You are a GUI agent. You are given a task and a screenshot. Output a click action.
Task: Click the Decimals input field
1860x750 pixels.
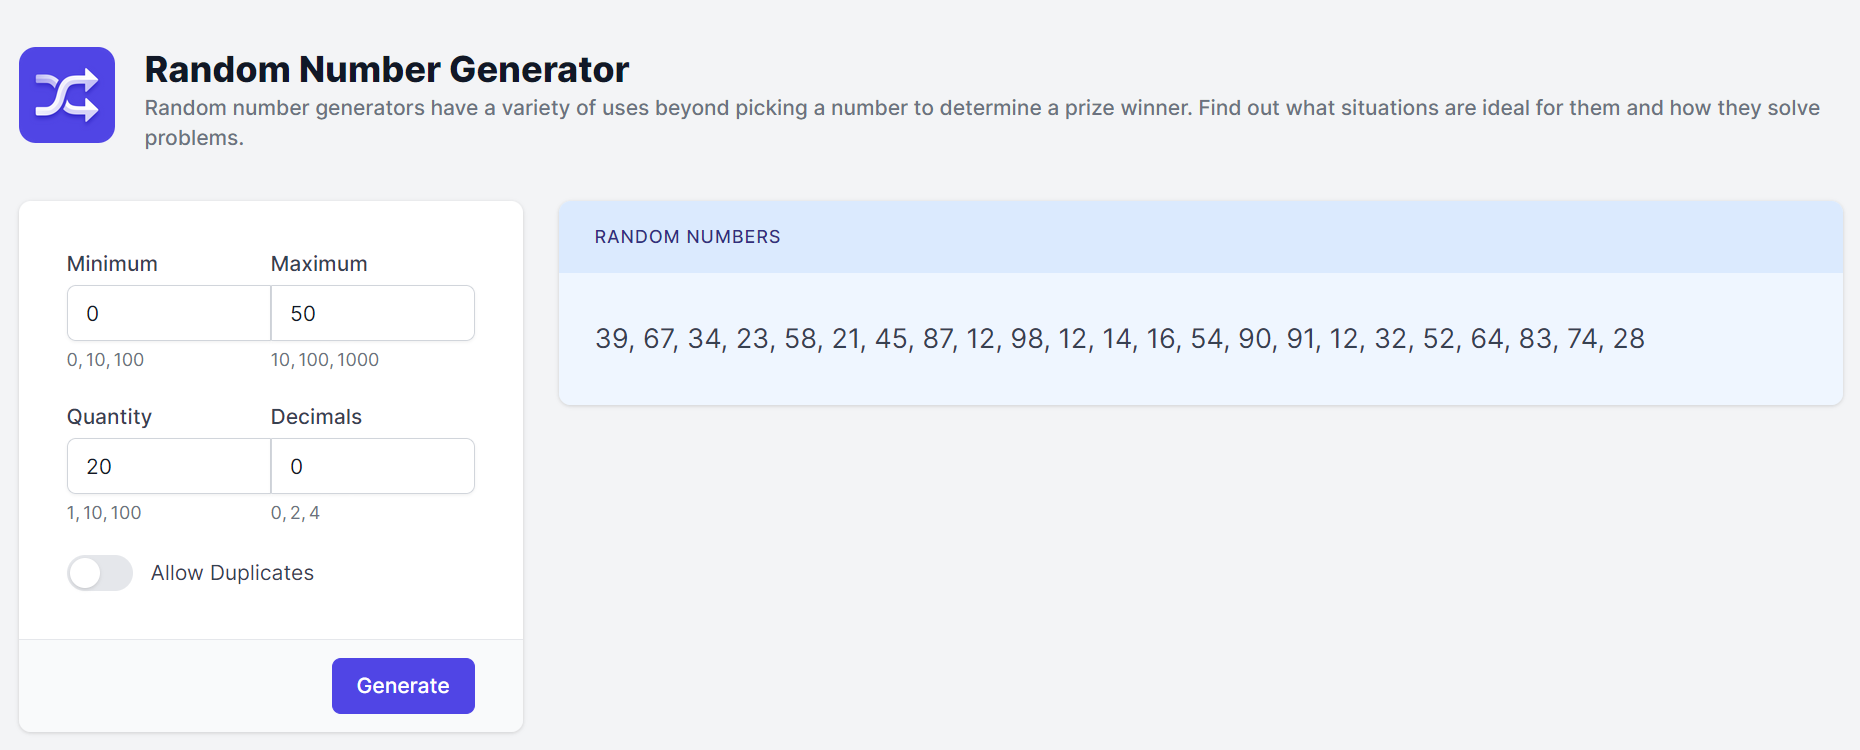pos(372,466)
